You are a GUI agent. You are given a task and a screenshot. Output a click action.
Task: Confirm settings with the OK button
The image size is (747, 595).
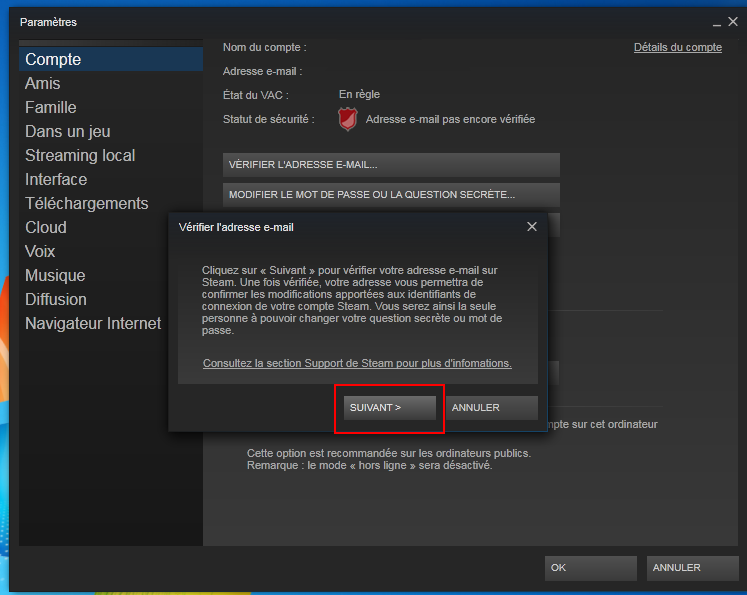click(591, 568)
